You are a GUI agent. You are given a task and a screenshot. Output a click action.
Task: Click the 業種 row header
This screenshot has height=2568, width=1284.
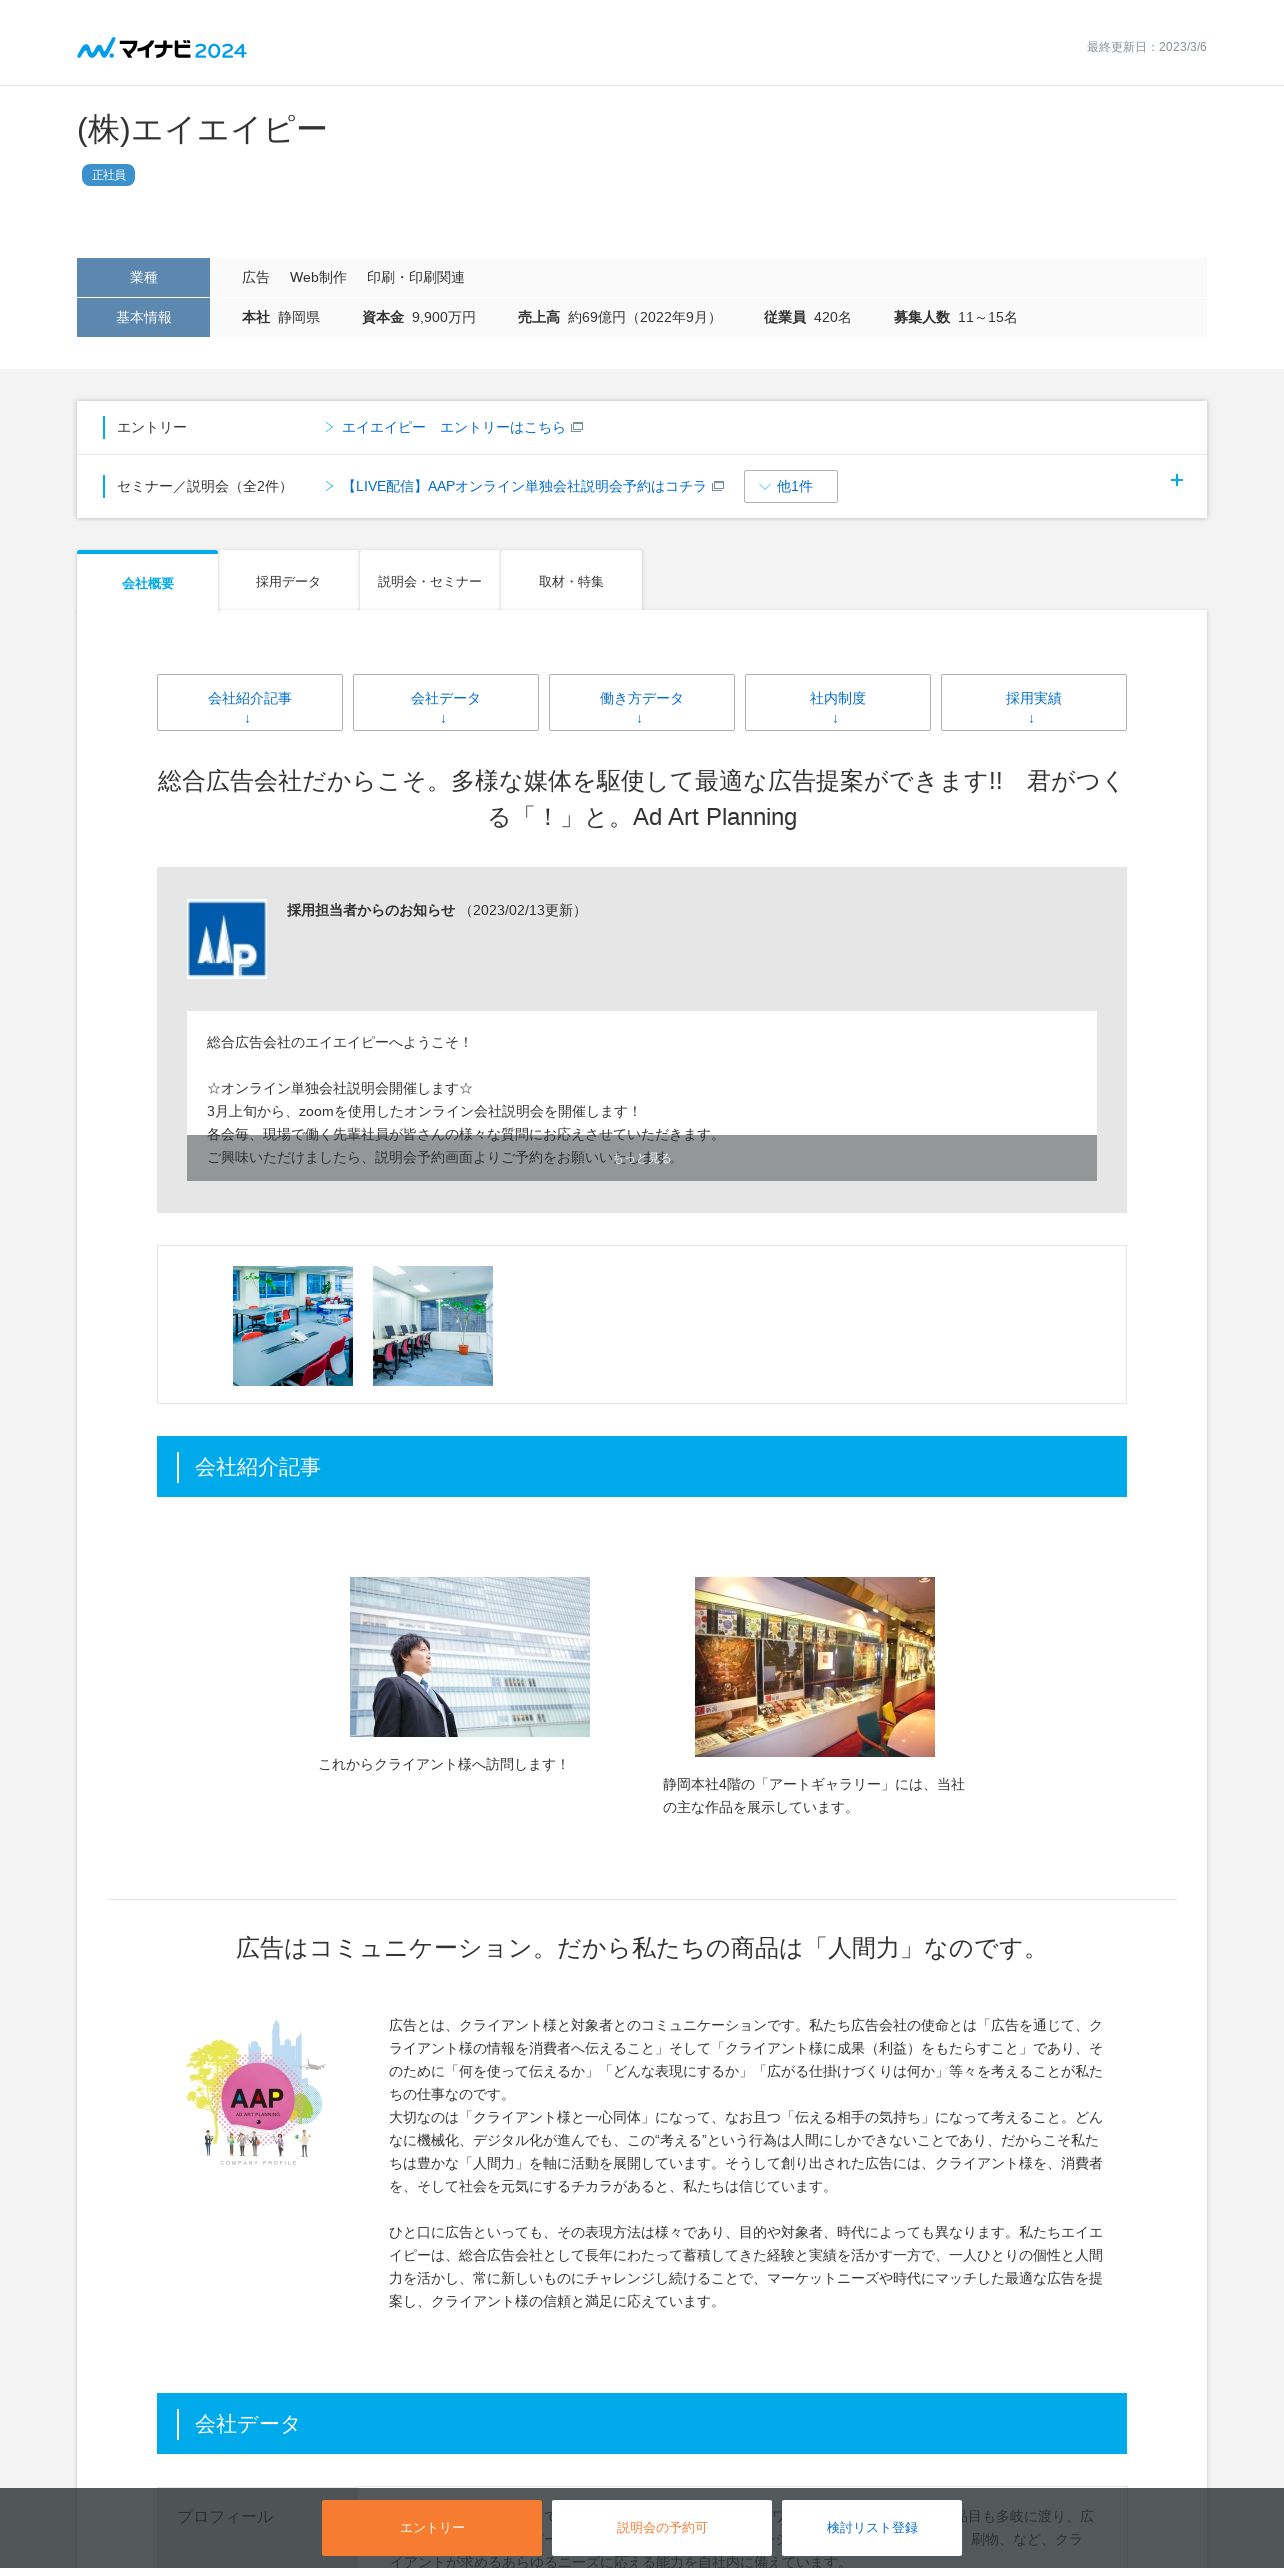pyautogui.click(x=143, y=277)
